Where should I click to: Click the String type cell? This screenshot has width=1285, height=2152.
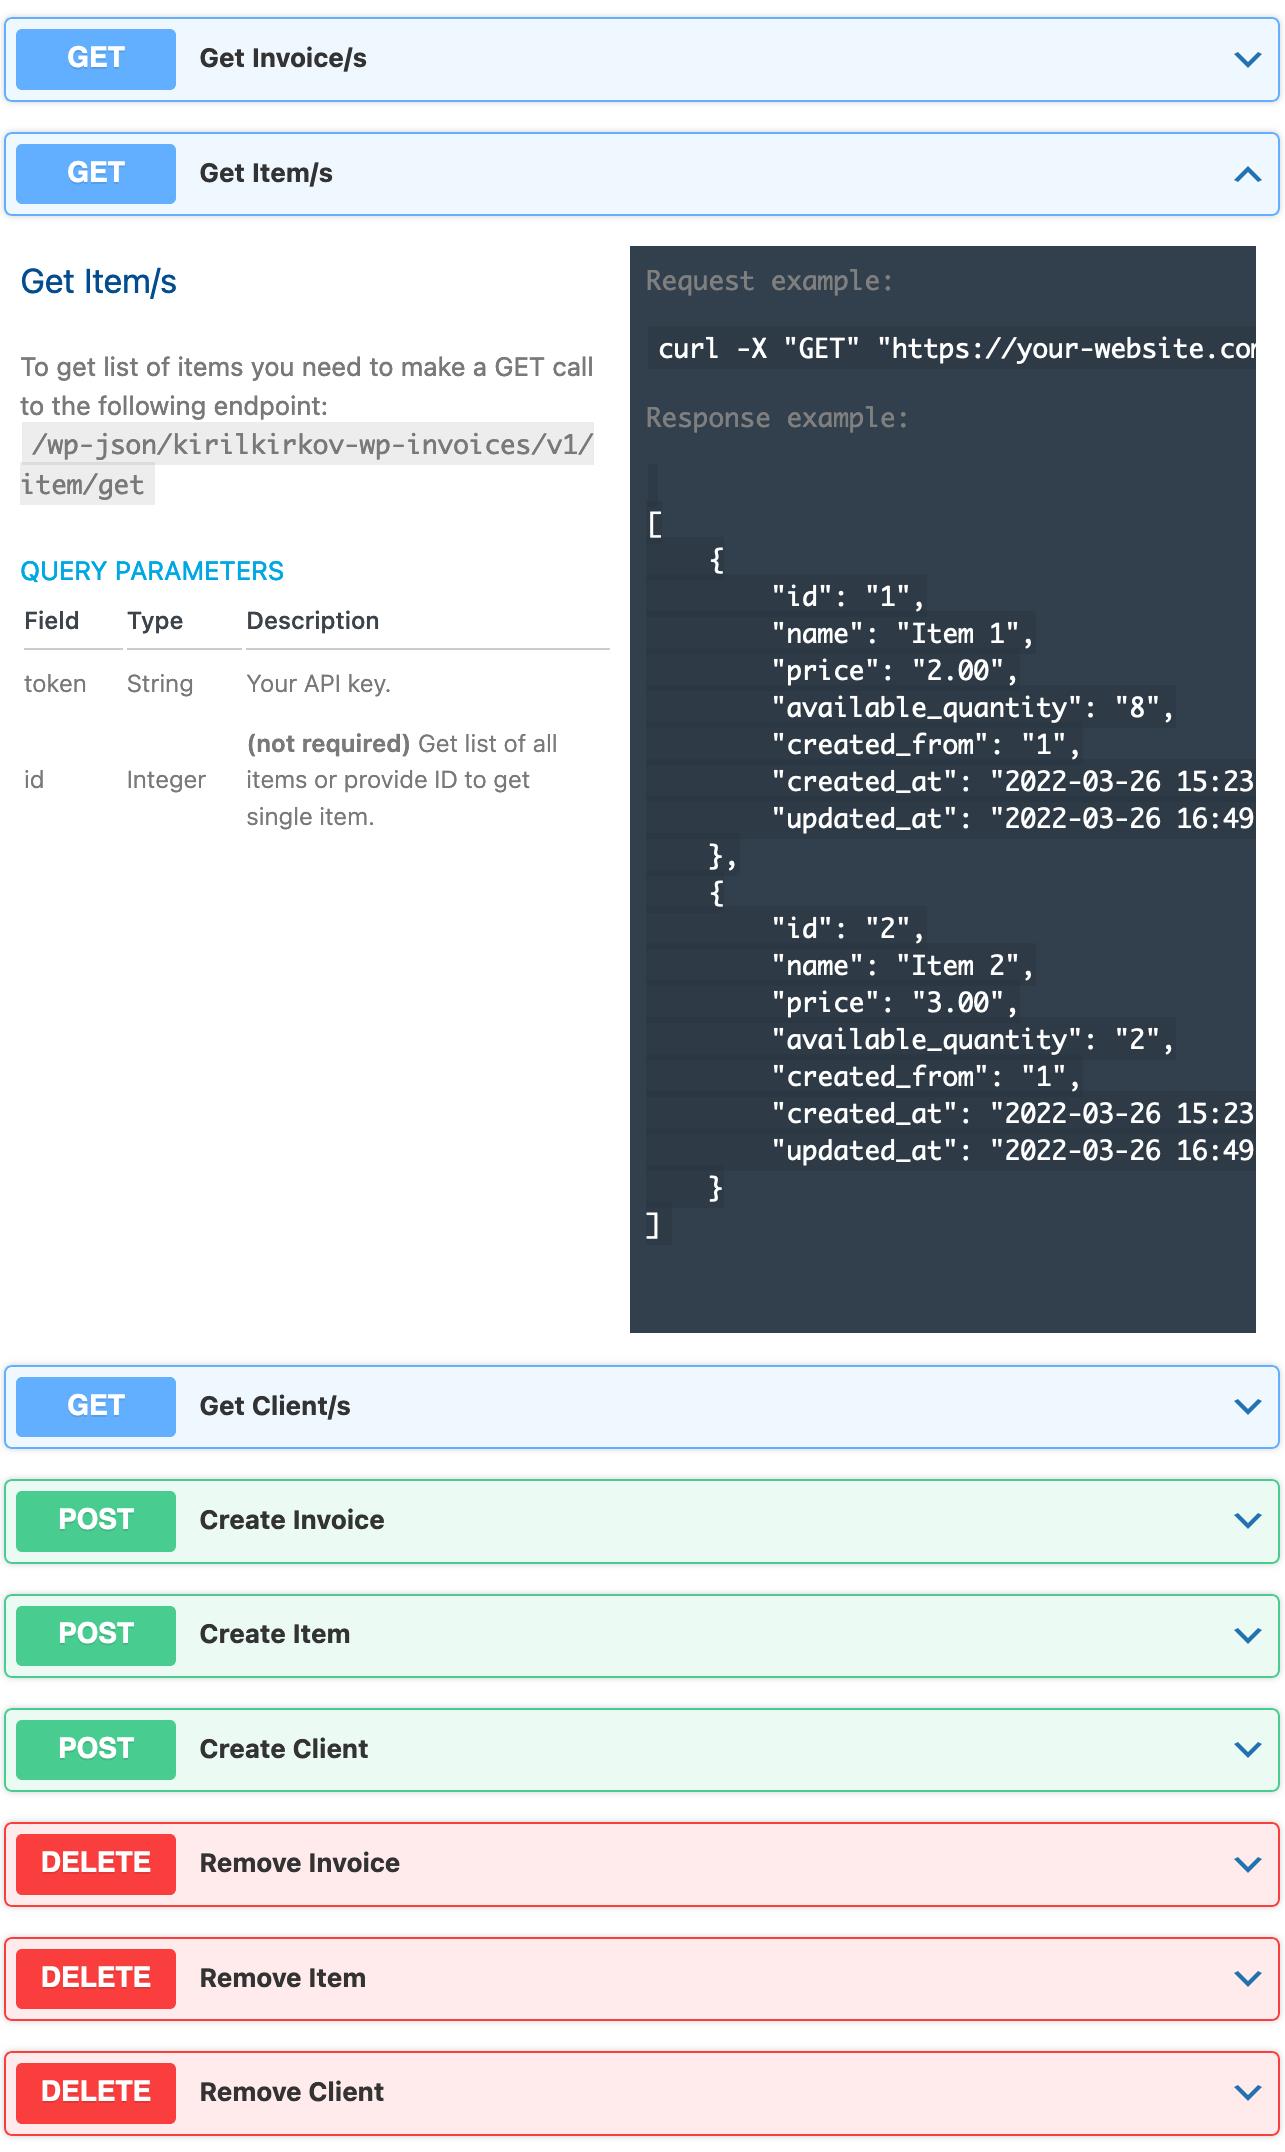point(160,684)
